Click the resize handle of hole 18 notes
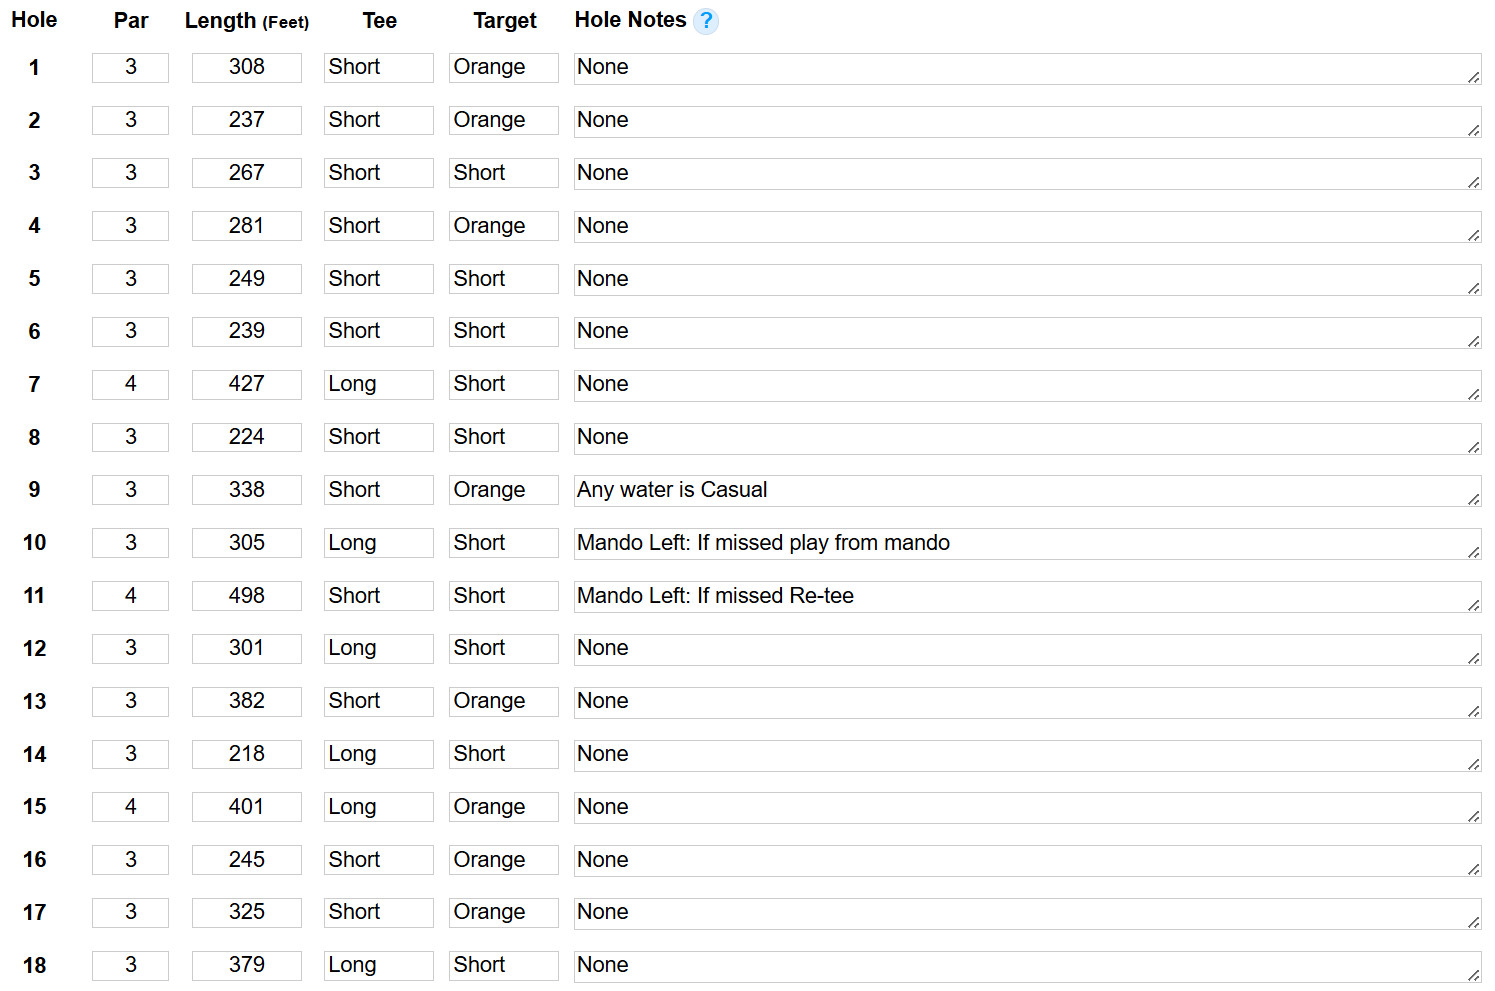 click(1473, 974)
